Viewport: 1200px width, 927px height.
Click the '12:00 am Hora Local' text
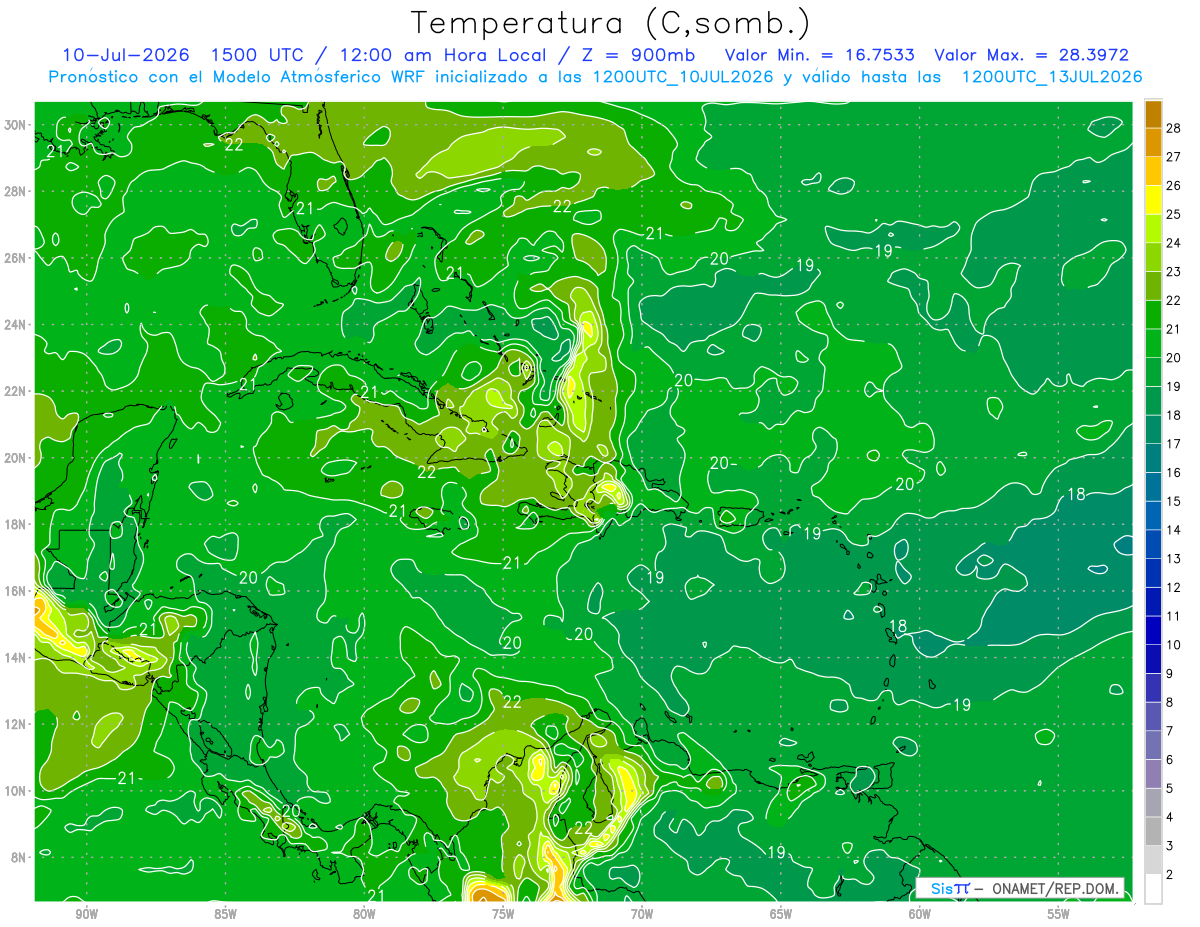coord(444,55)
